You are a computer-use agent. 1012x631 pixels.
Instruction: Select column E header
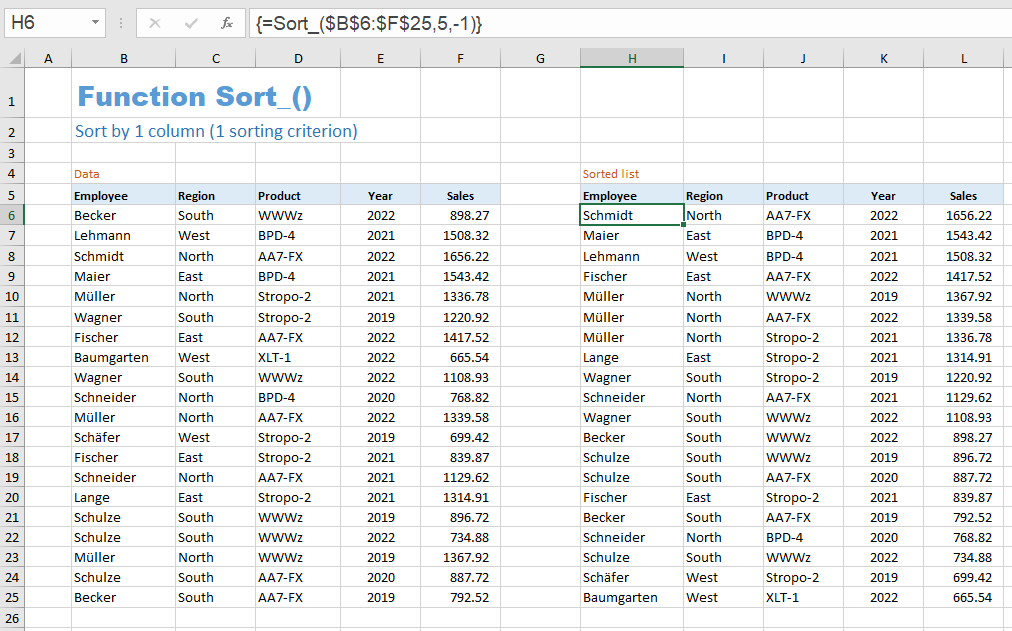(x=381, y=59)
